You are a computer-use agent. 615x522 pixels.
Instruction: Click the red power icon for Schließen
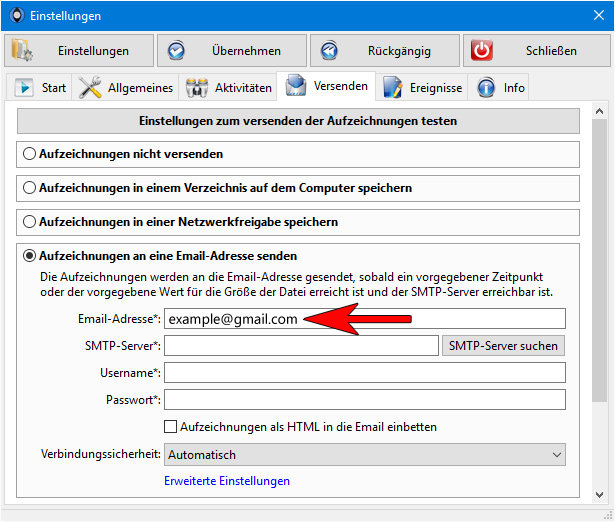[482, 50]
